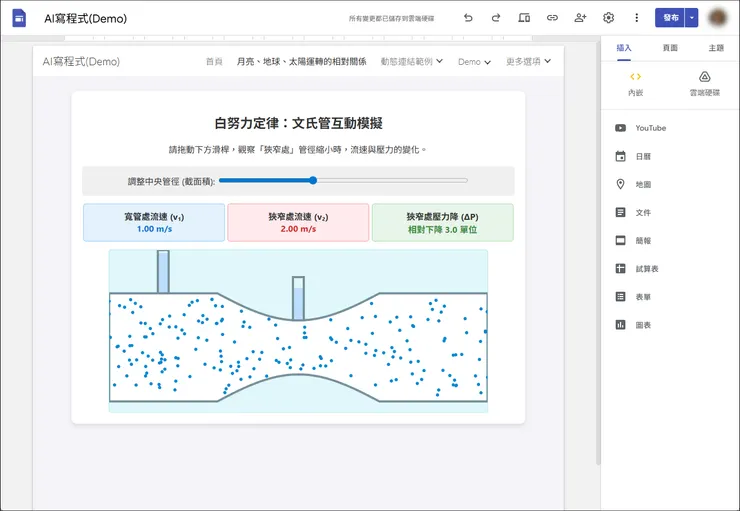740x511 pixels.
Task: Undo the last change
Action: click(x=468, y=18)
